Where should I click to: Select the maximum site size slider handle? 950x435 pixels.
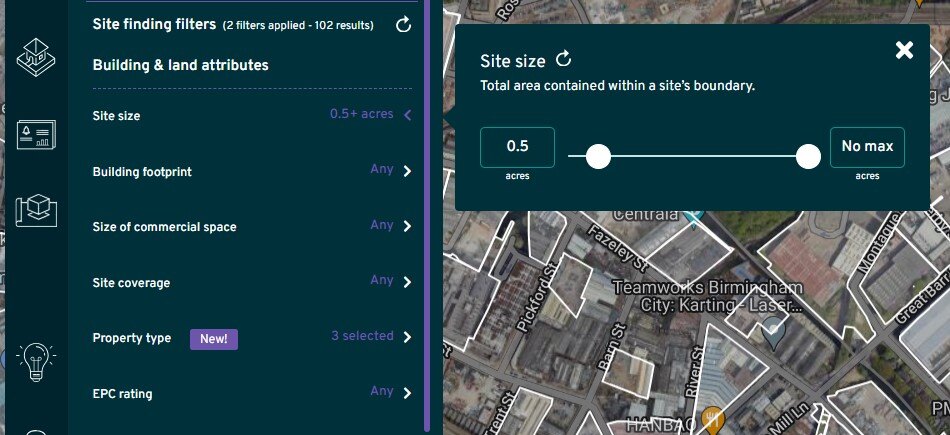pyautogui.click(x=808, y=156)
